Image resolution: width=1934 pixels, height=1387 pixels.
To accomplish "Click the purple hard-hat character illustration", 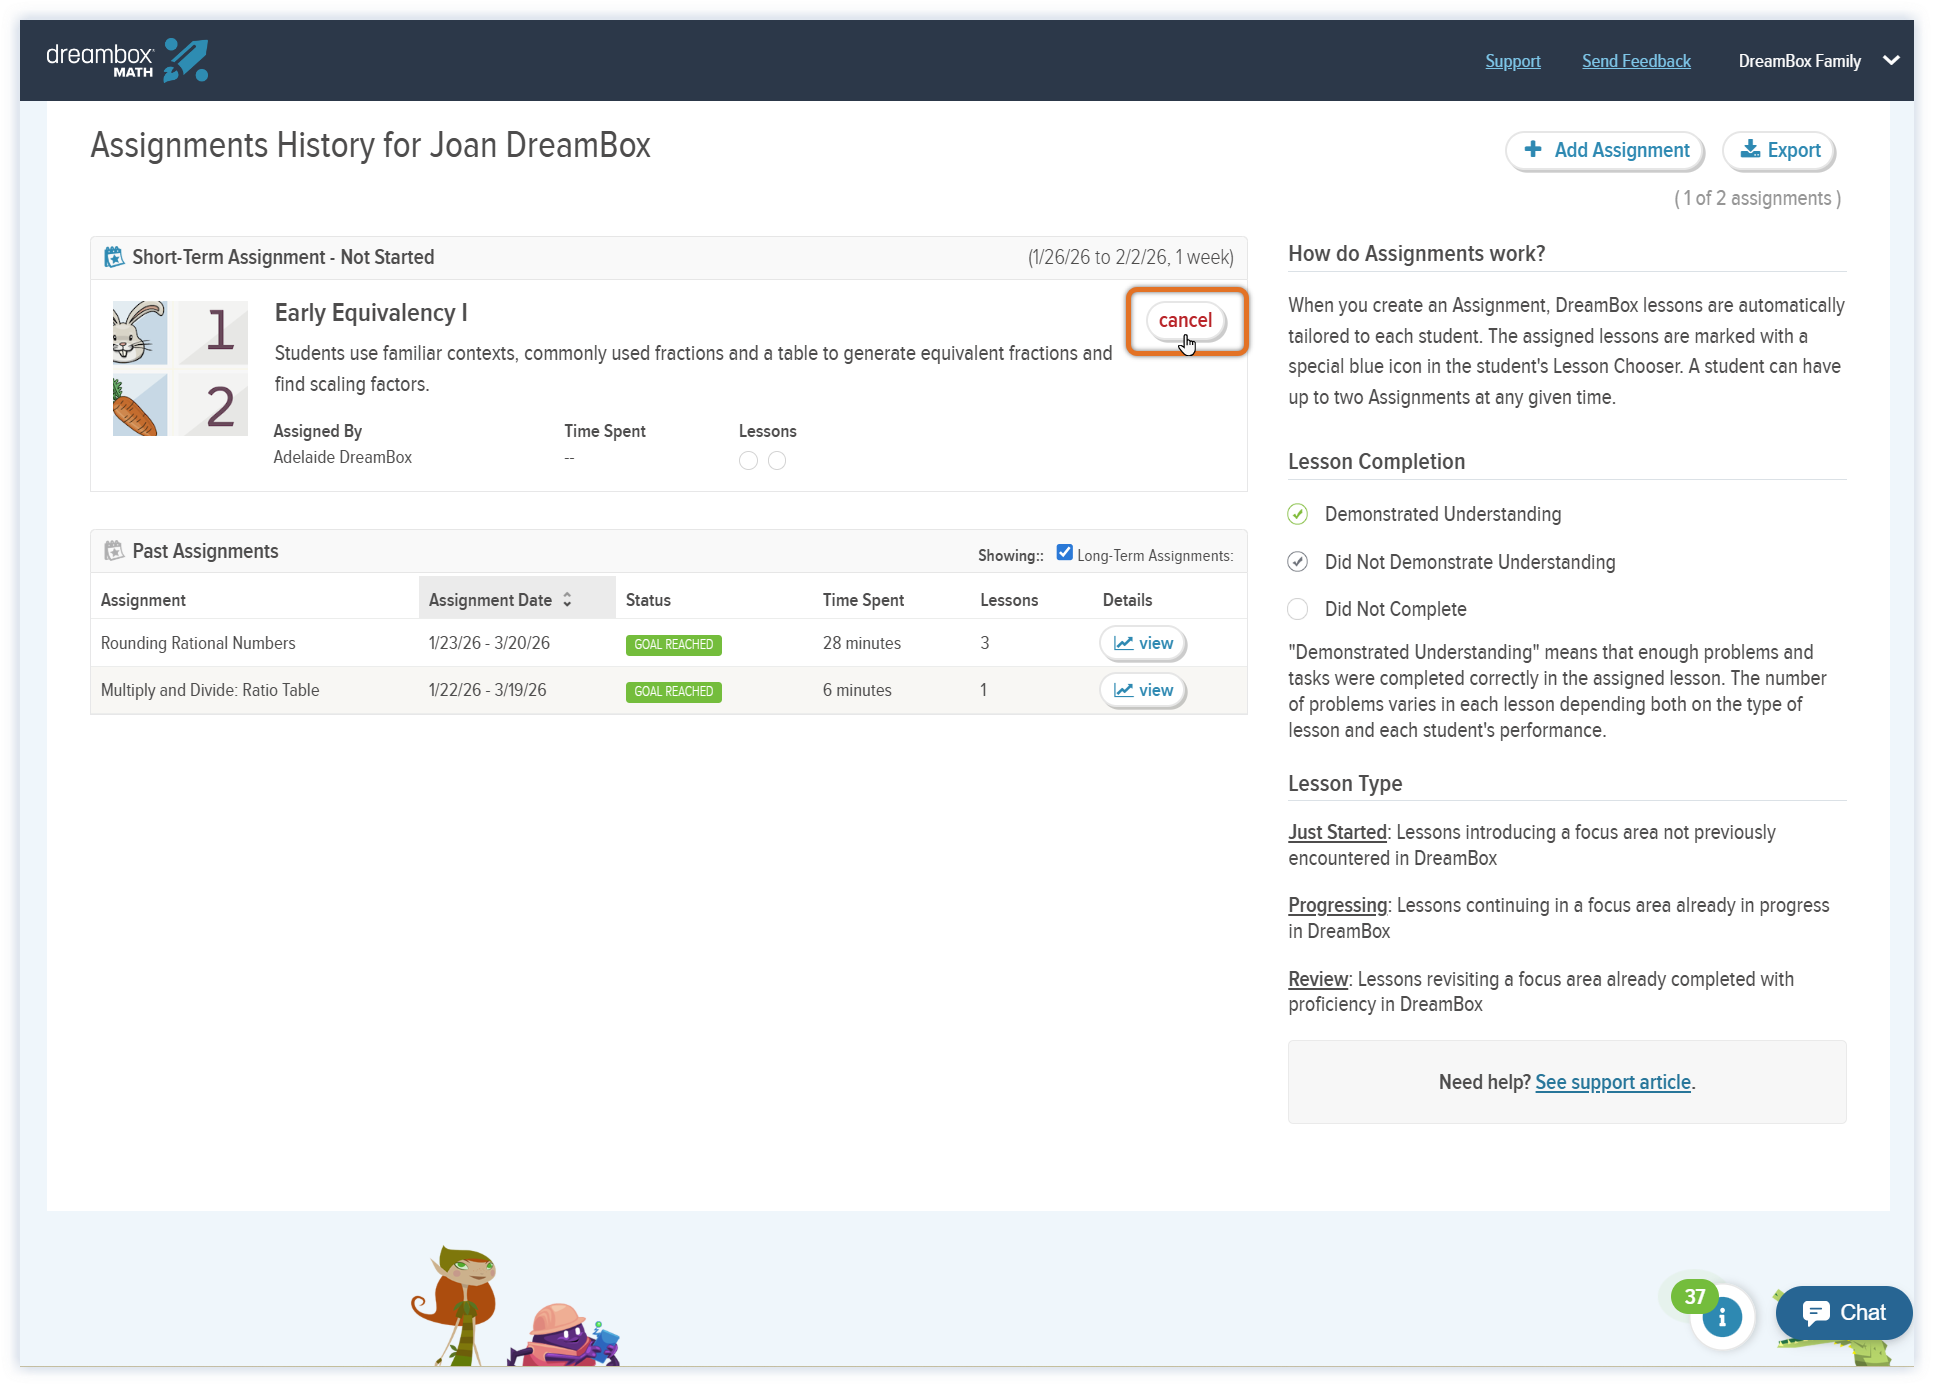I will pos(563,1335).
